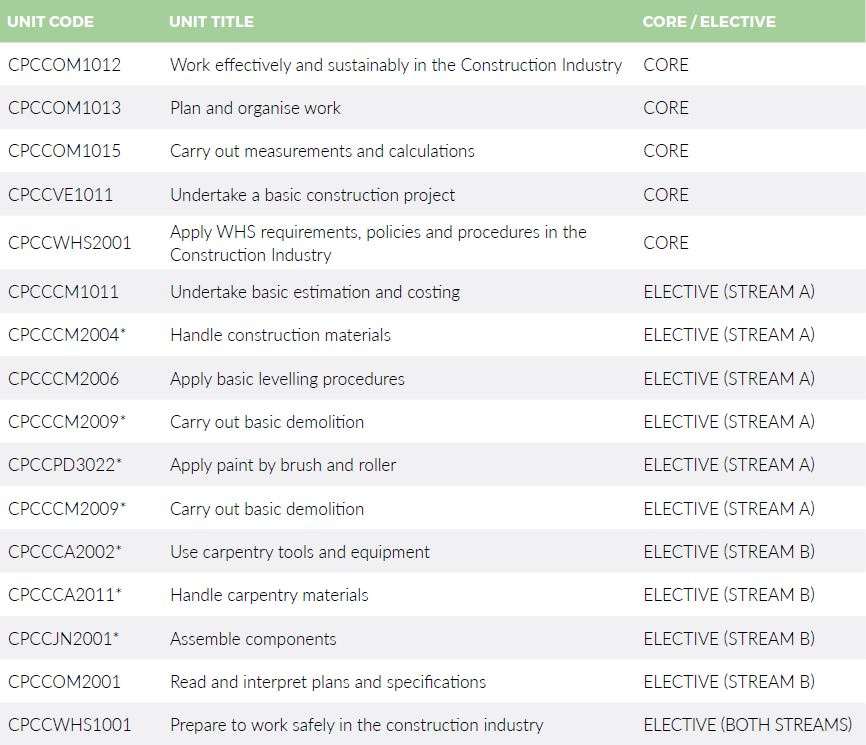866x745 pixels.
Task: Click the 'Assemble components' unit title
Action: tap(253, 639)
